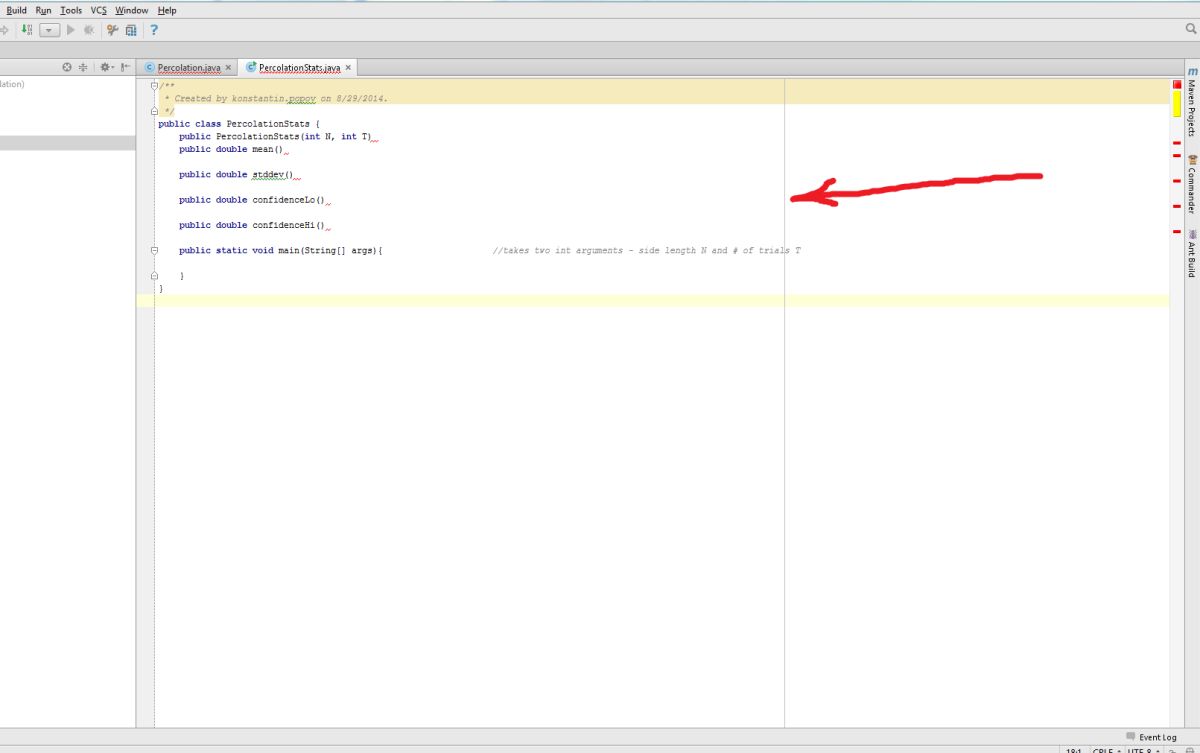The width and height of the screenshot is (1200, 753).
Task: Click the 'Created by konstantin.popov' comment line
Action: click(x=277, y=99)
